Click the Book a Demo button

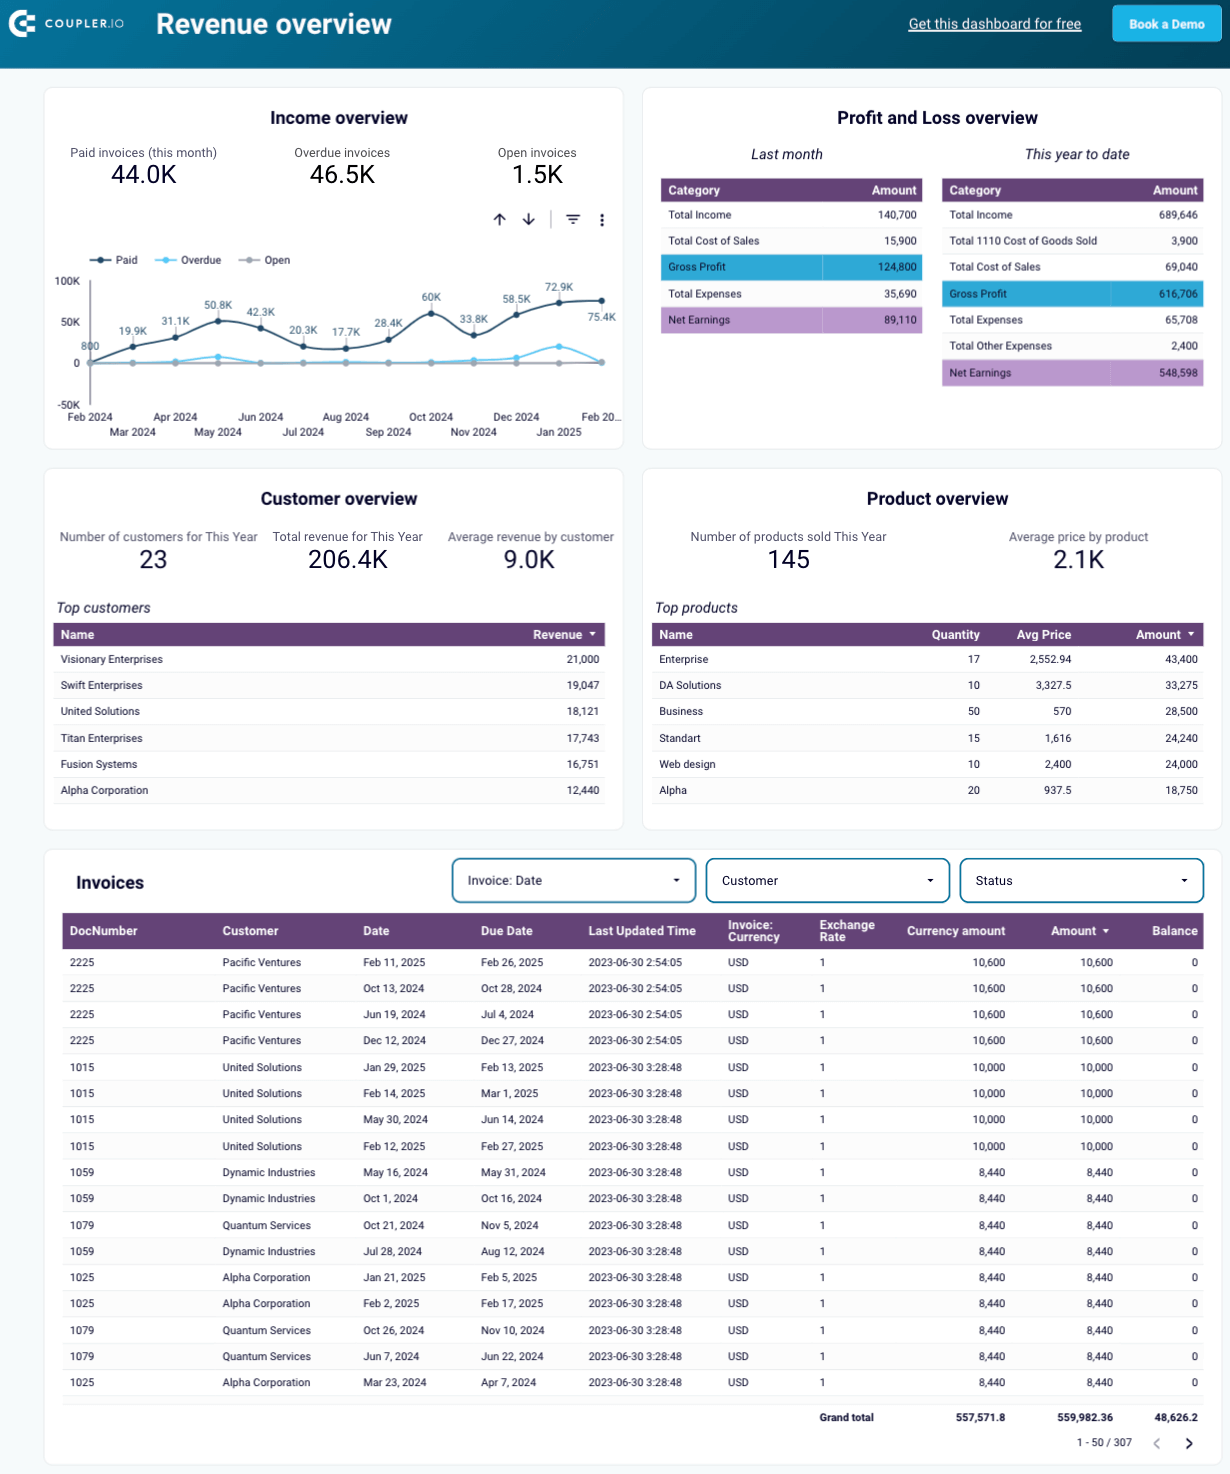tap(1167, 24)
